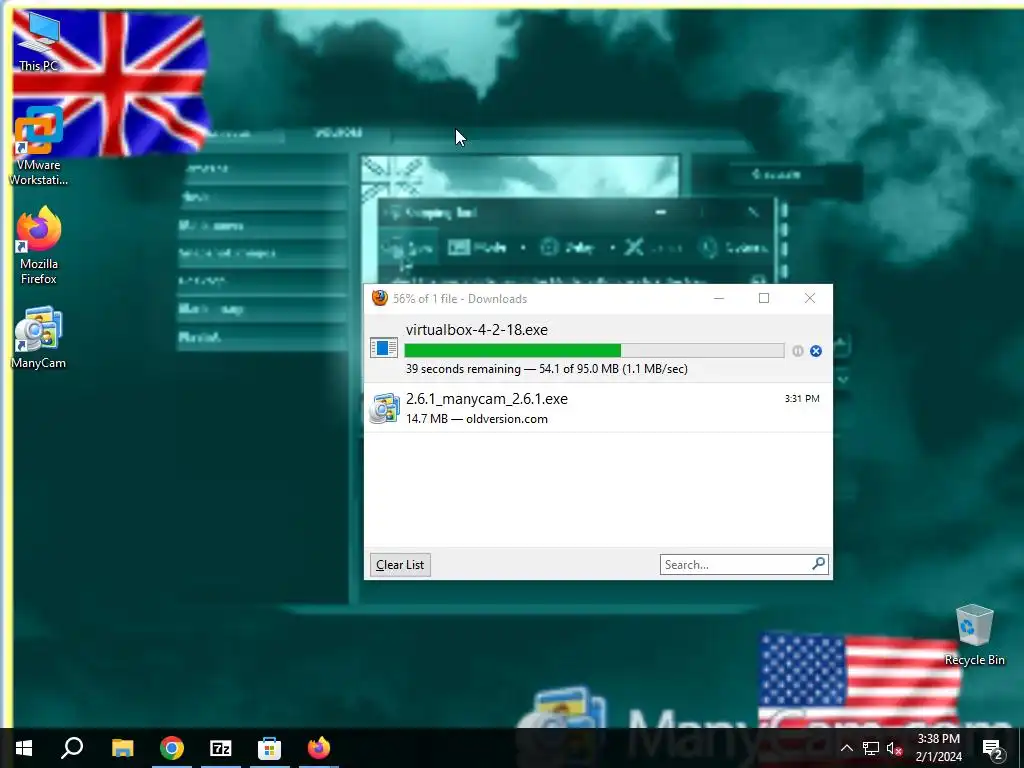This screenshot has height=768, width=1024.
Task: Open the Recycle Bin
Action: point(974,635)
